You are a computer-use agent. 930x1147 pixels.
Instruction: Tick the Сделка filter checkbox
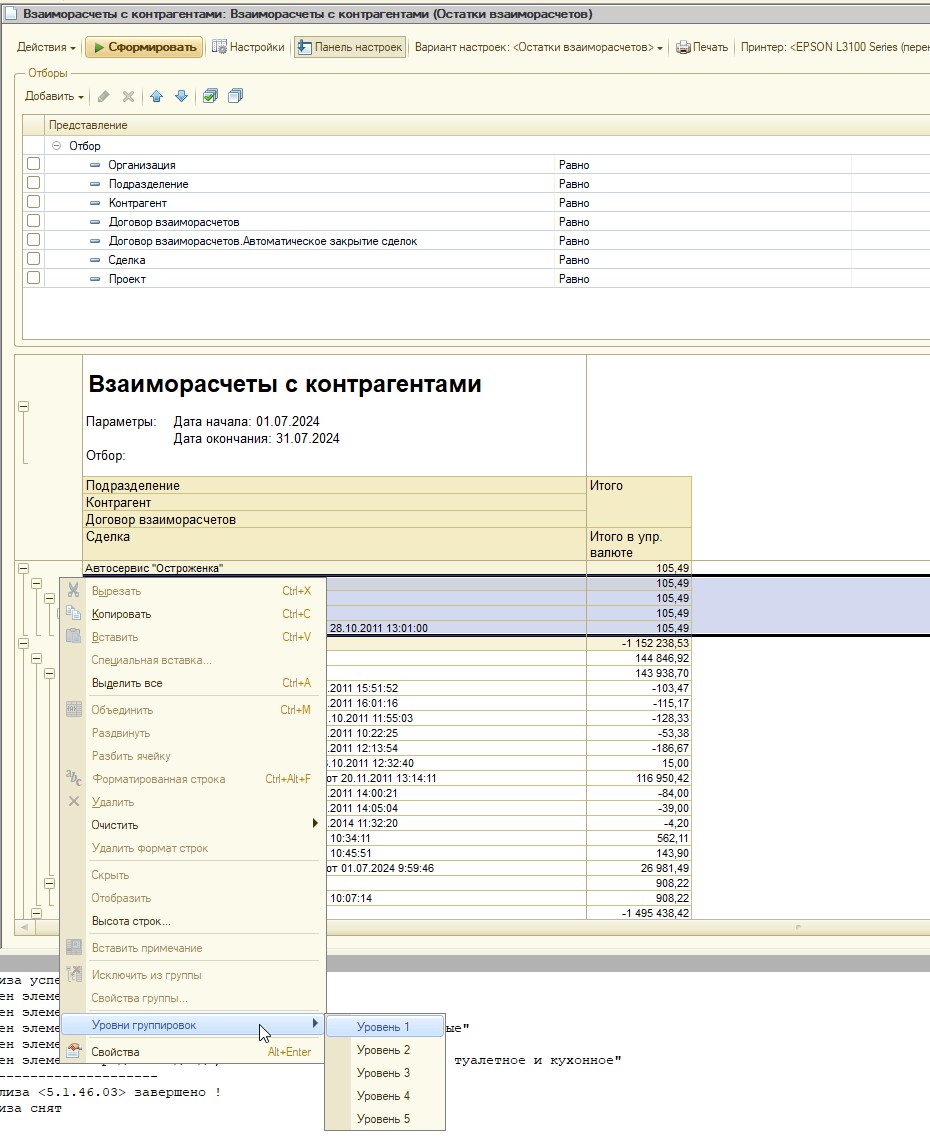(x=34, y=259)
